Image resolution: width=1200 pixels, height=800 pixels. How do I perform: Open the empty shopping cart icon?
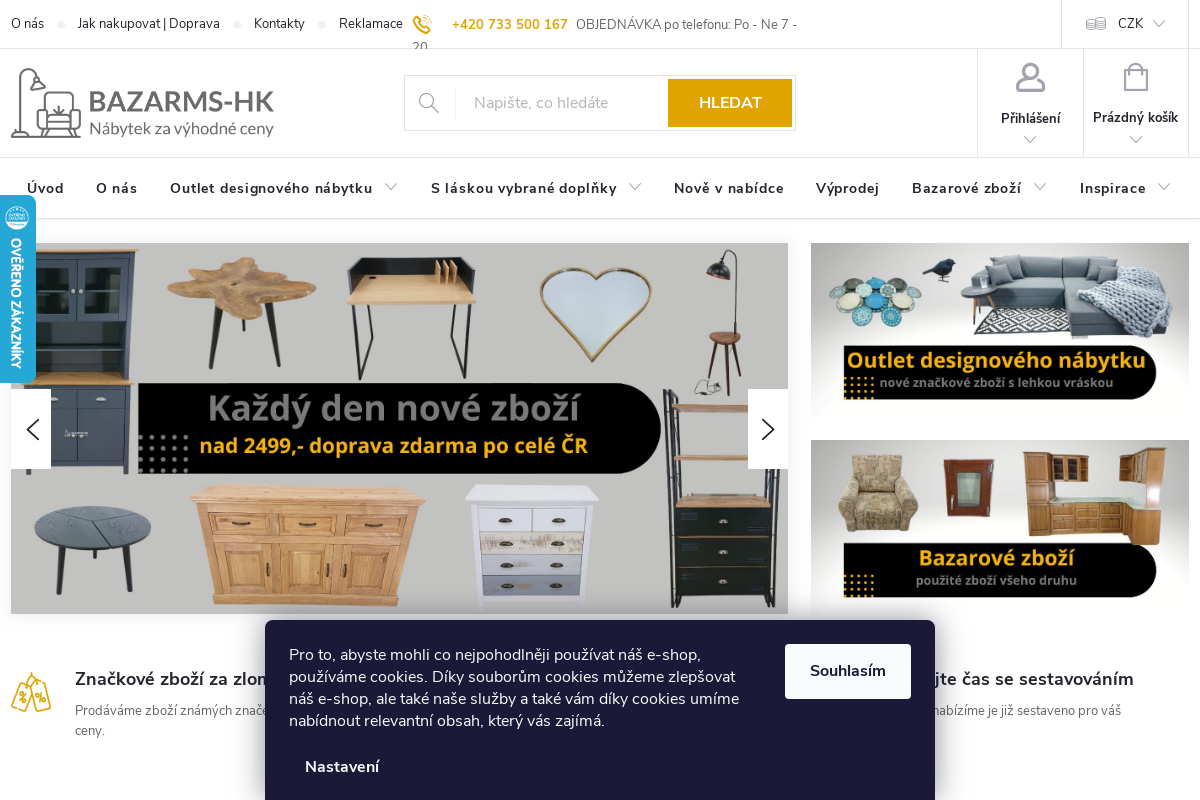1136,78
